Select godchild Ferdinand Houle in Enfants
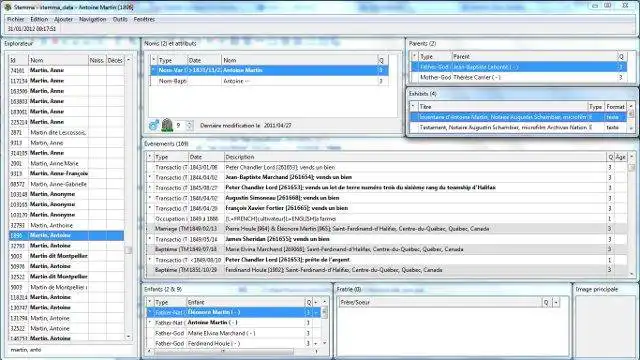The image size is (640, 360). coord(234,344)
